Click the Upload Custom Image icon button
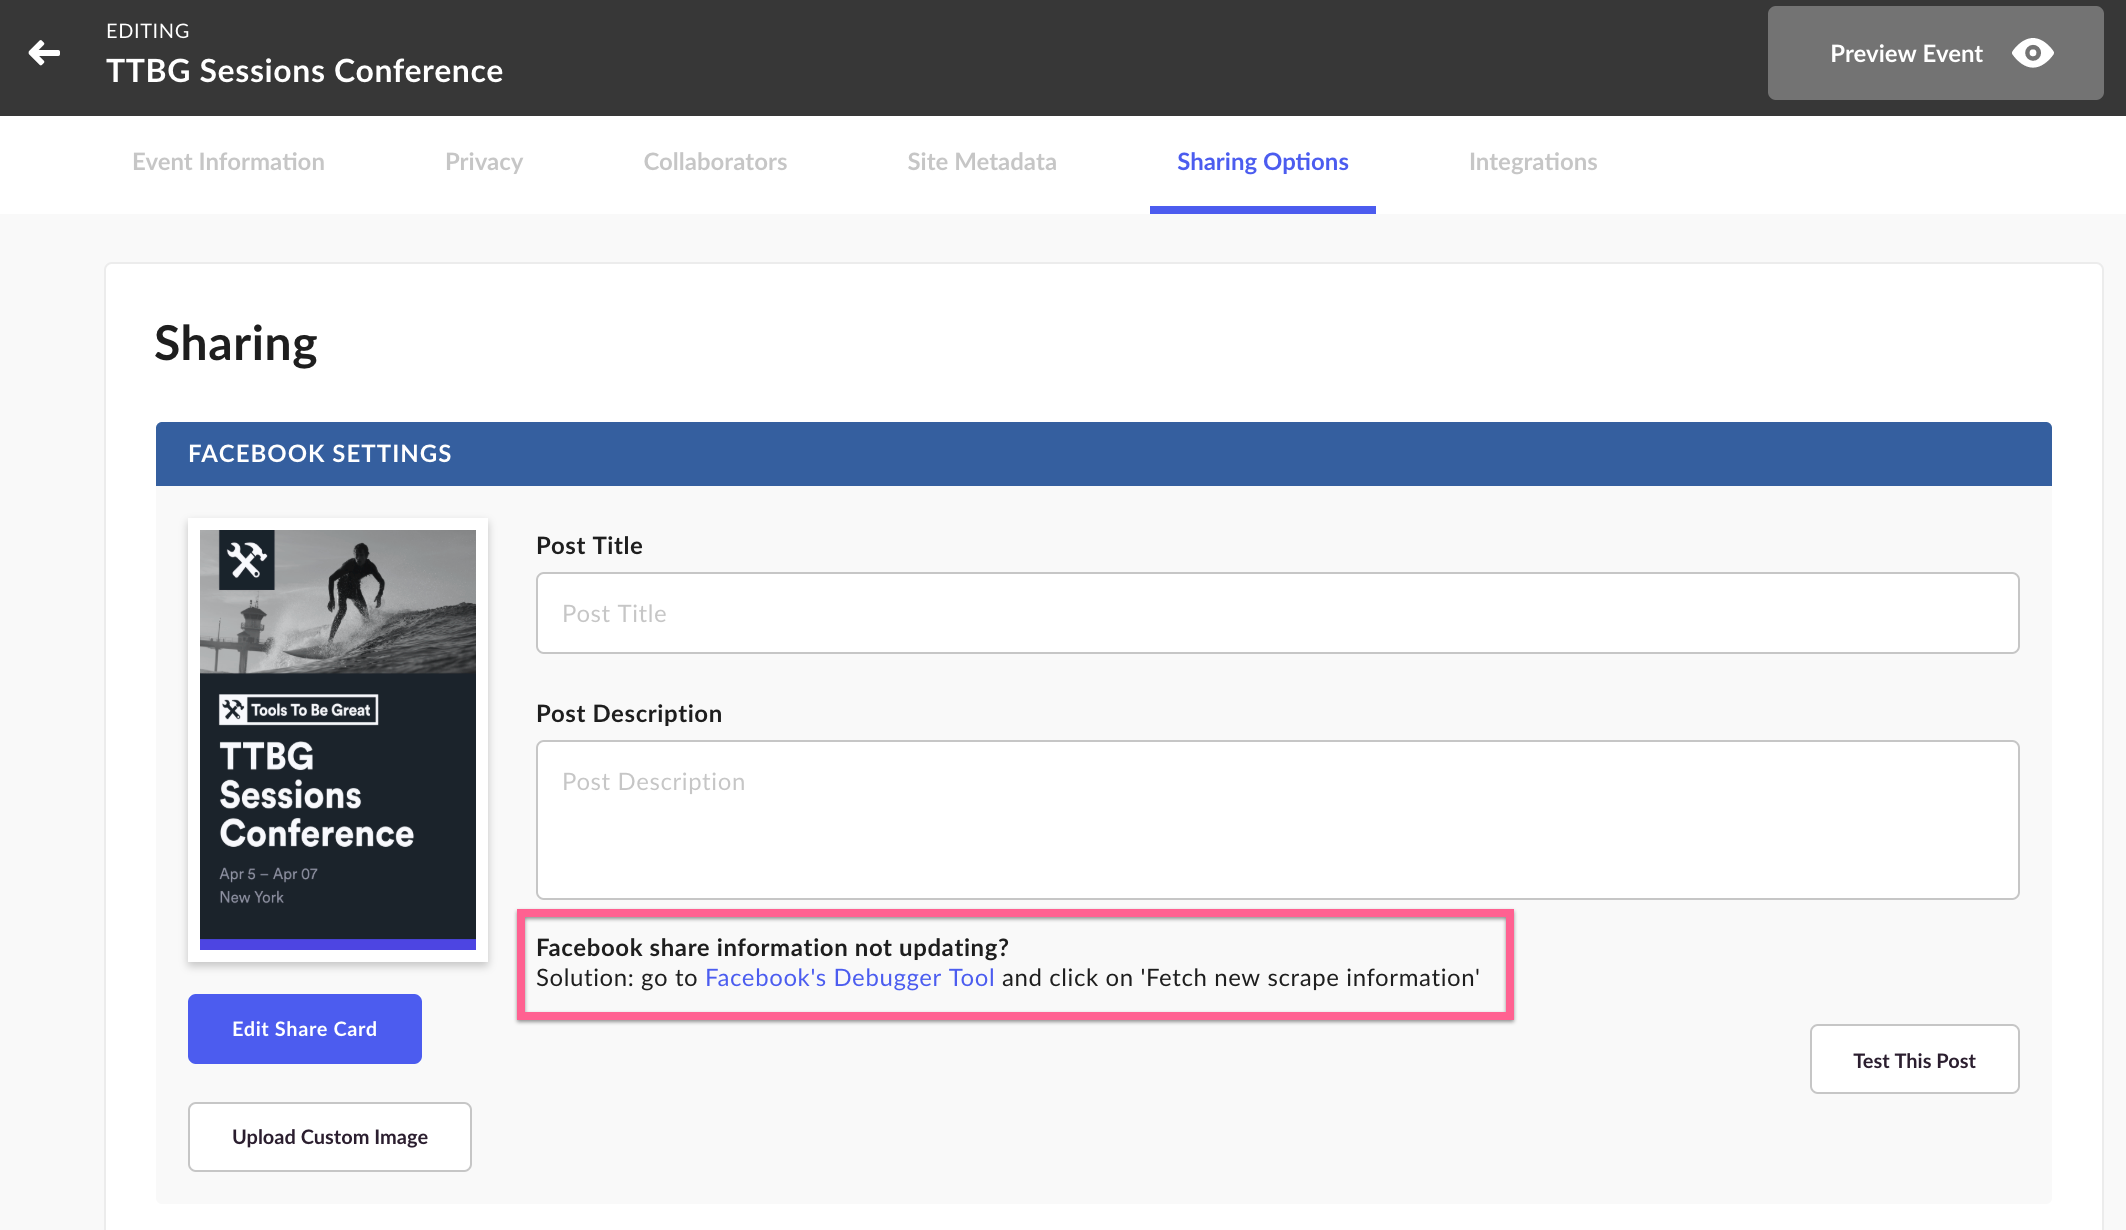The height and width of the screenshot is (1230, 2126). pos(329,1136)
